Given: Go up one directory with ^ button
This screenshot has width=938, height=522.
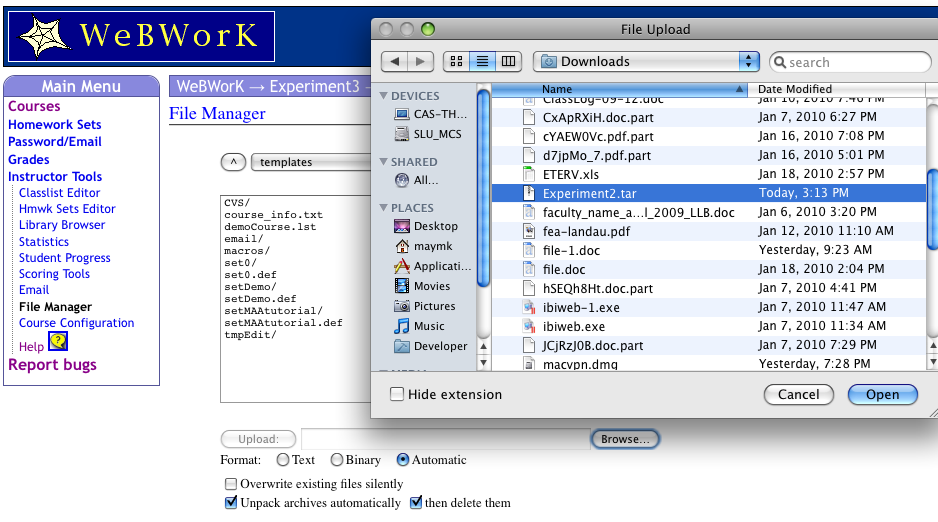Looking at the screenshot, I should [233, 162].
